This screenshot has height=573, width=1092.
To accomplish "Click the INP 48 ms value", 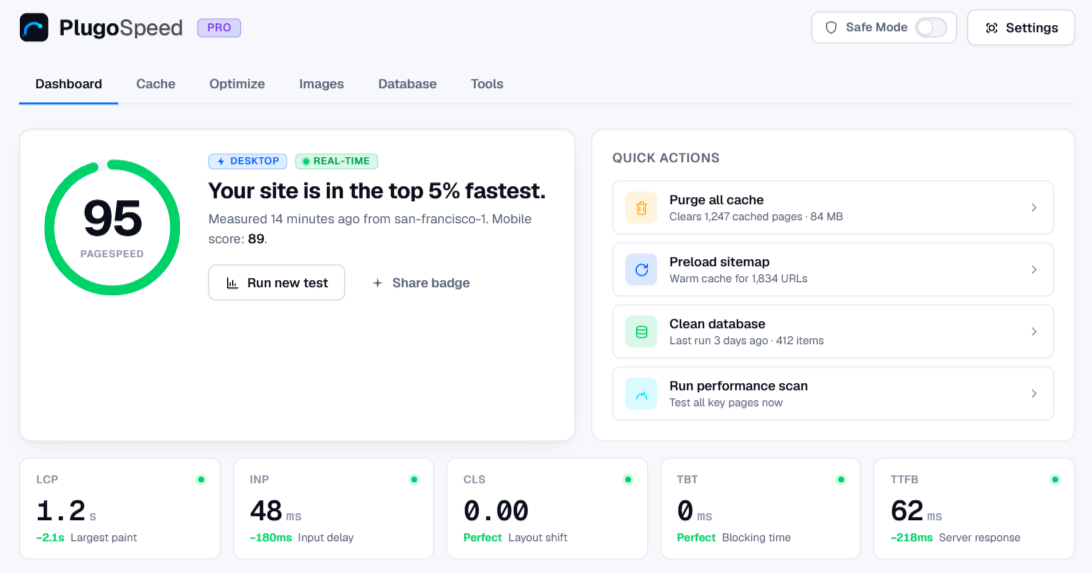I will point(276,512).
